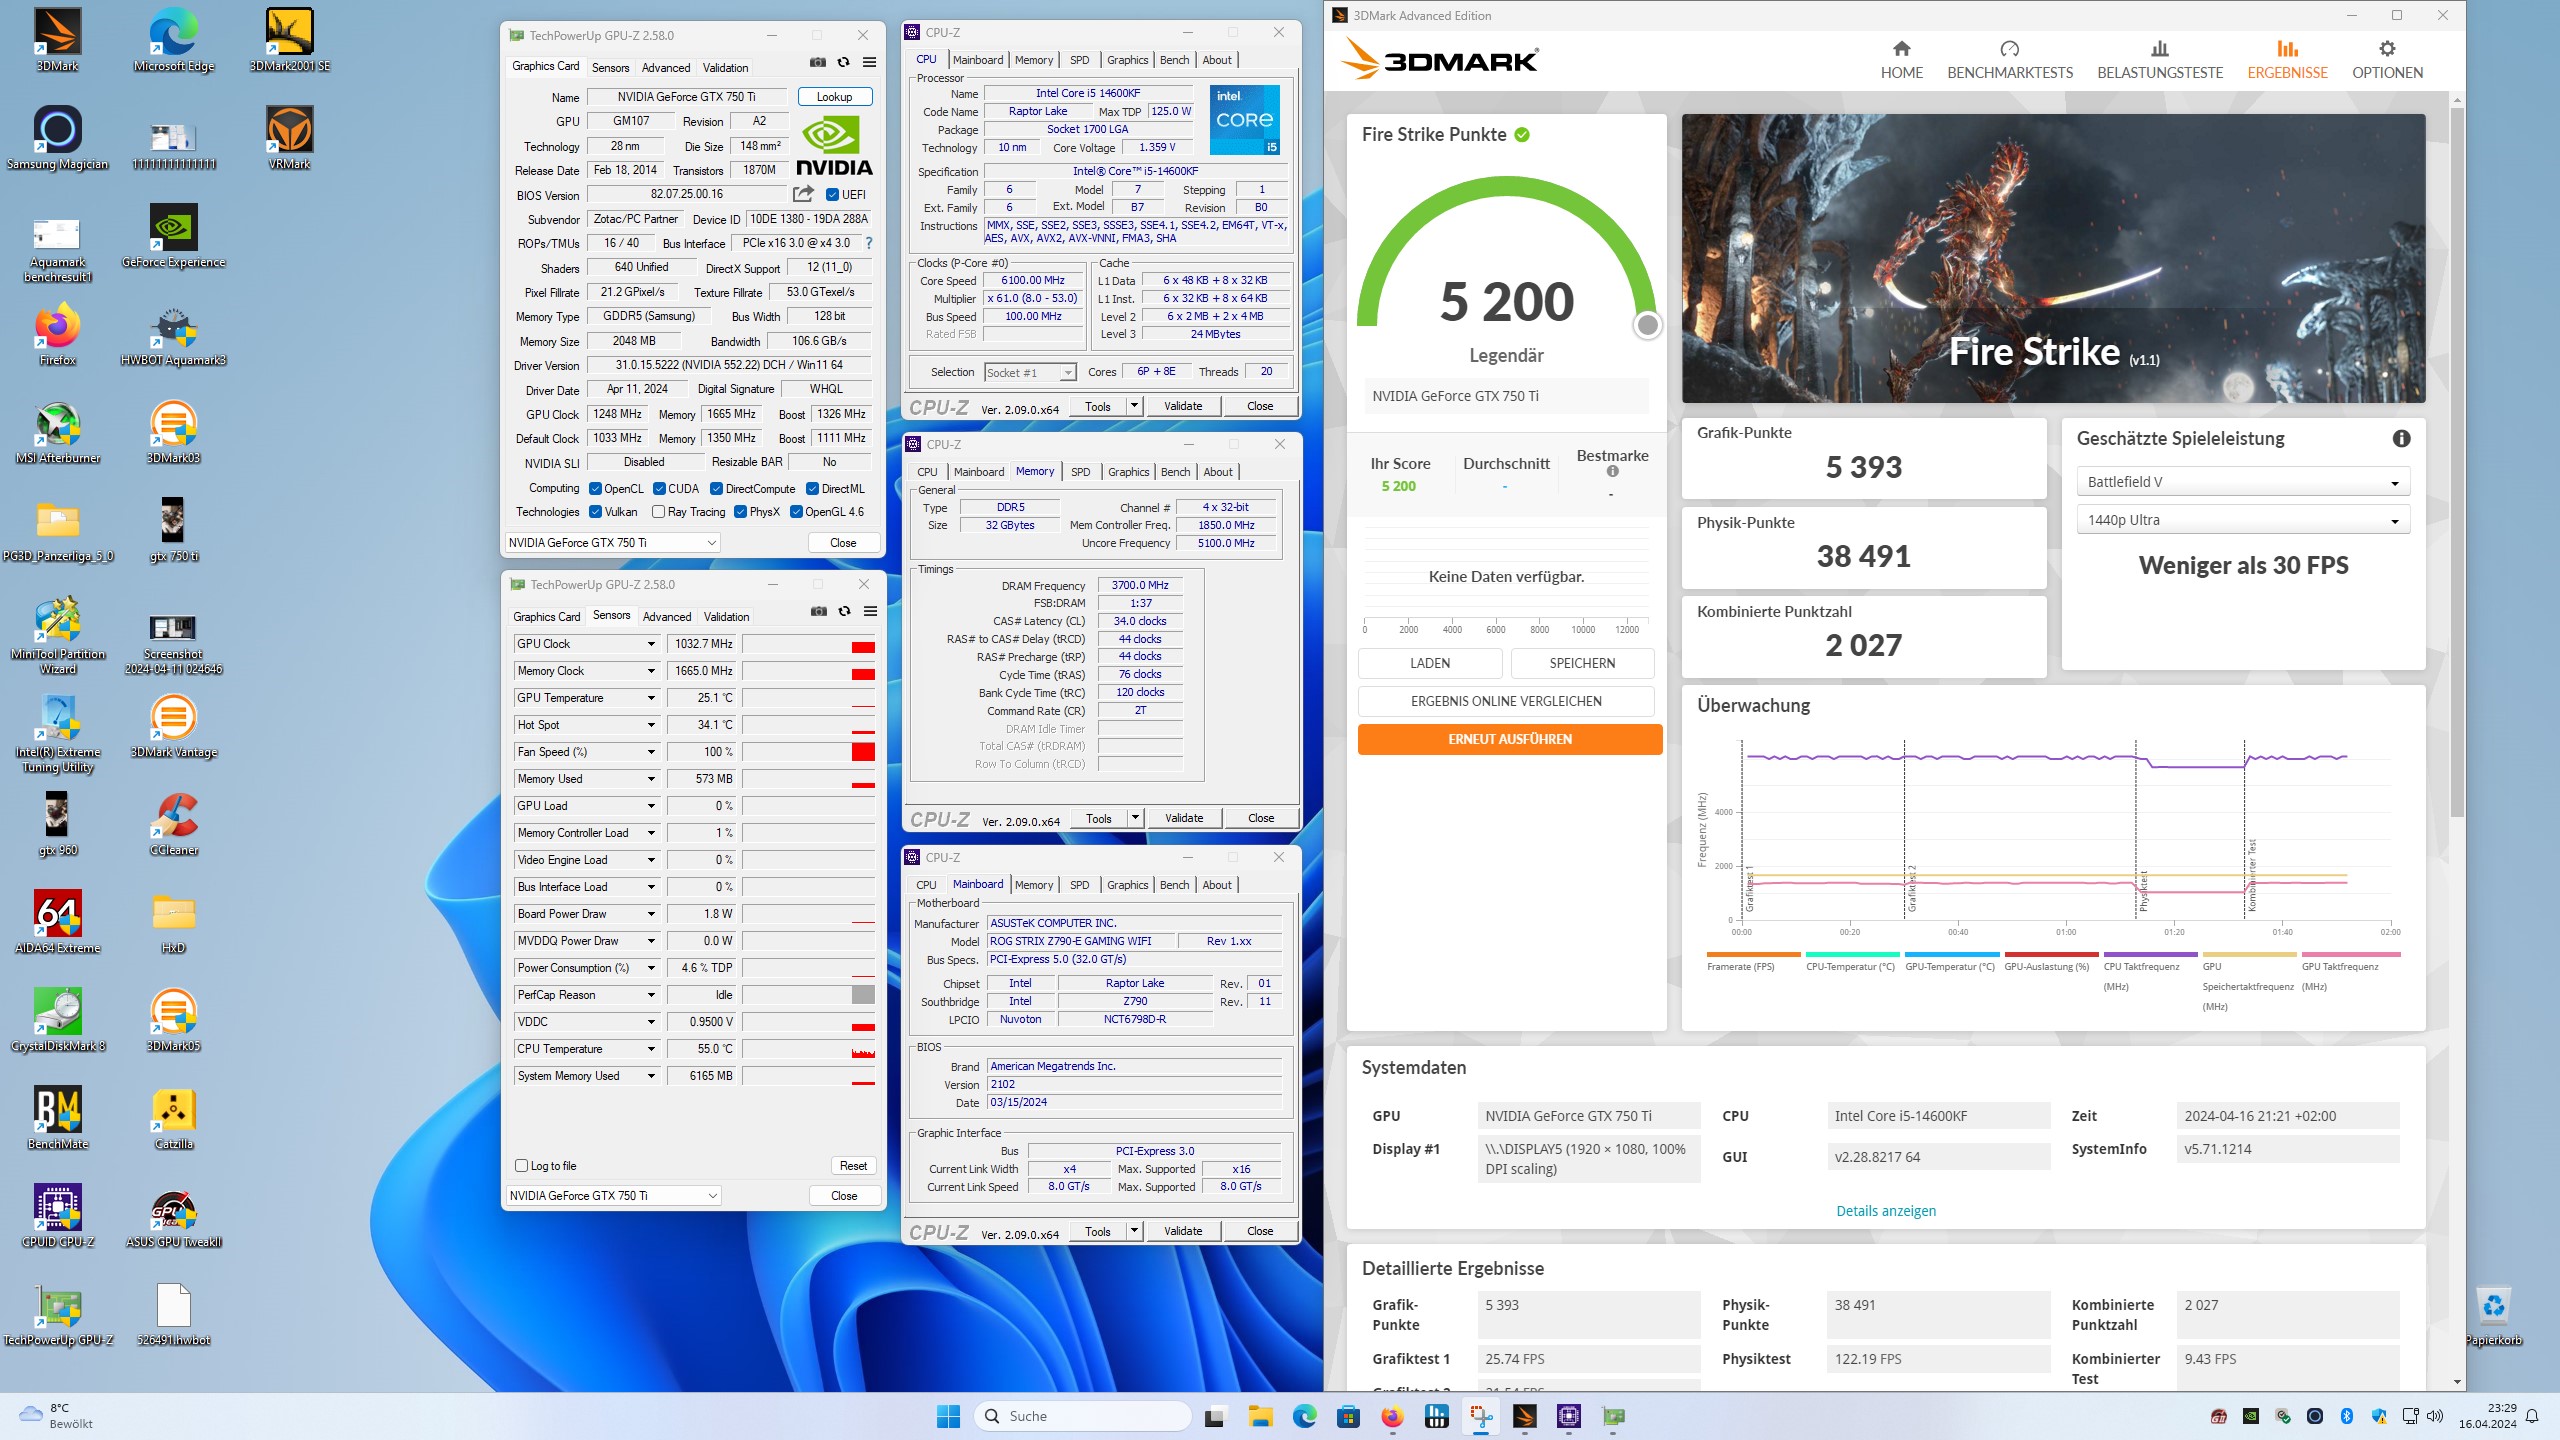Open the Details anzeigen link

coord(1886,1211)
